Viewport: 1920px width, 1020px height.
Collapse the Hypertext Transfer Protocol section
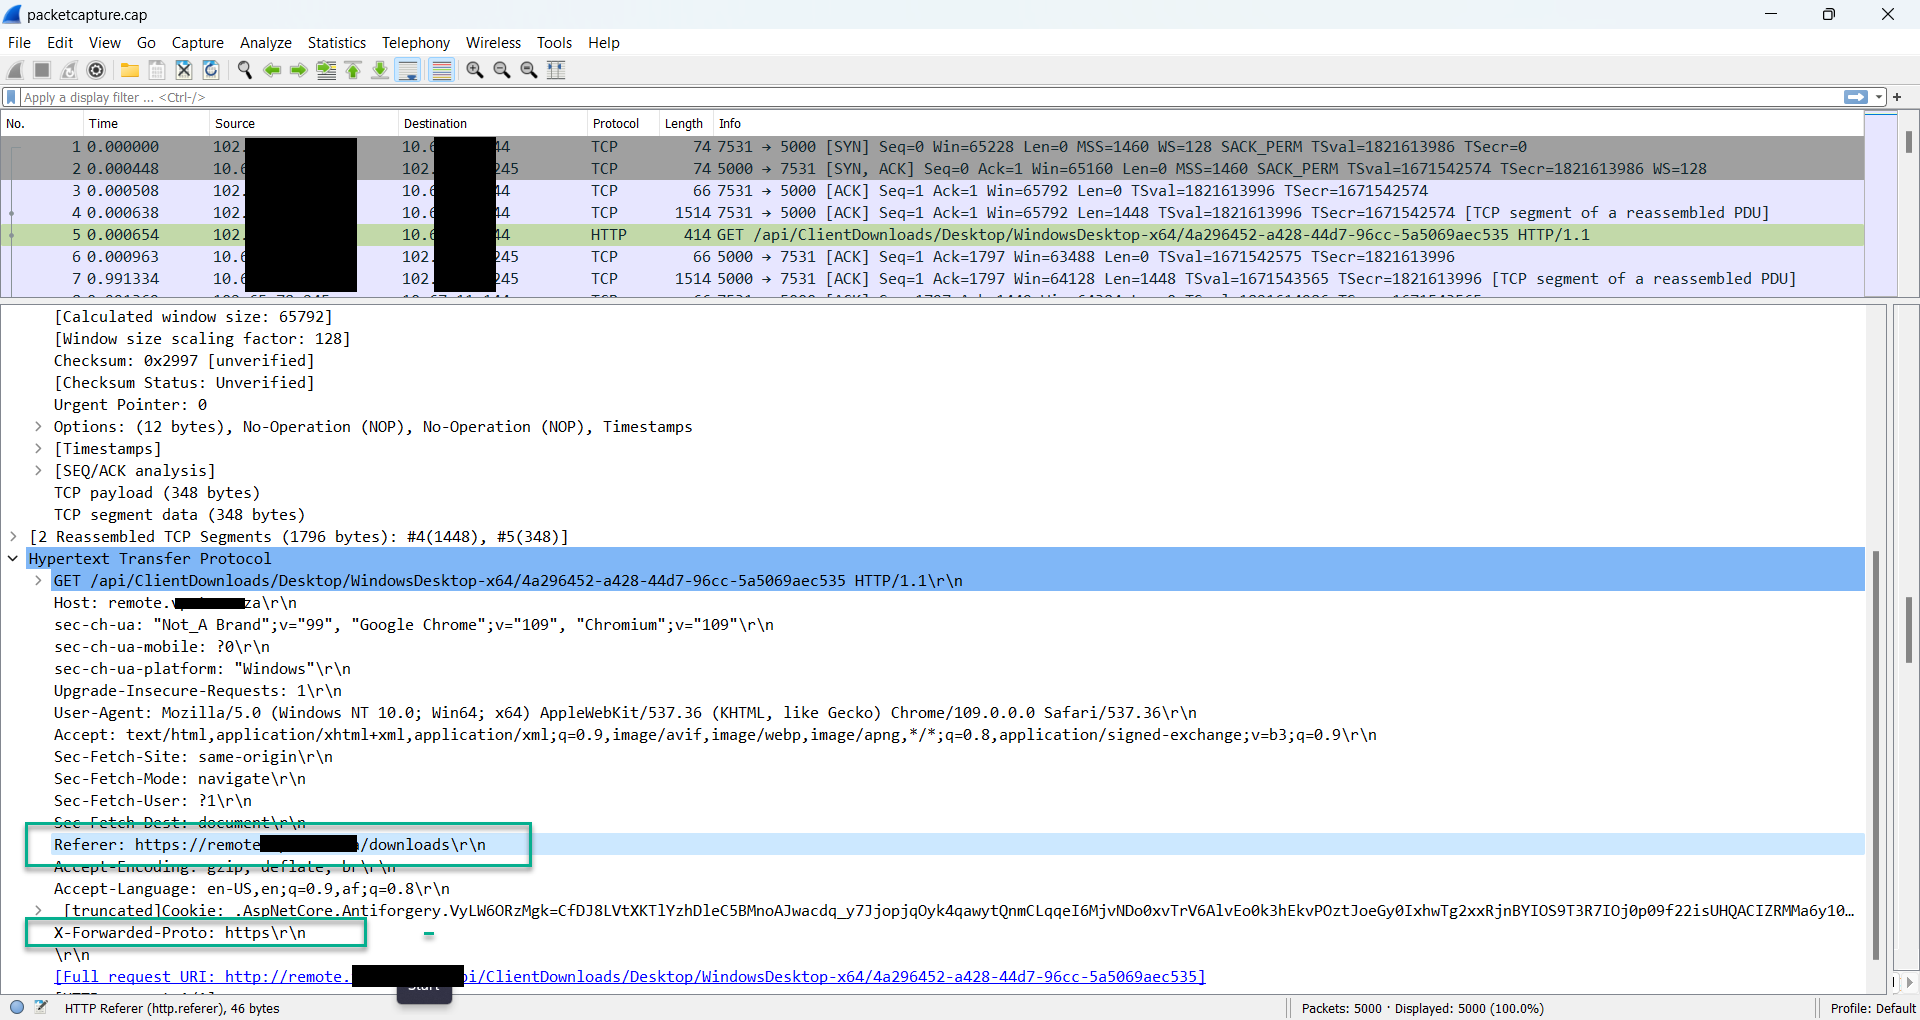tap(13, 558)
